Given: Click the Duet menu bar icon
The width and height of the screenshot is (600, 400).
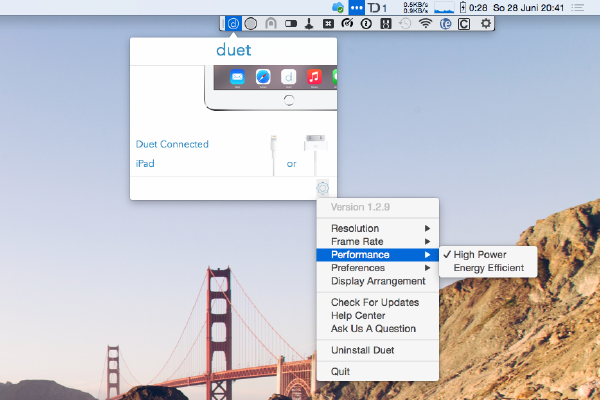Looking at the screenshot, I should coord(233,24).
